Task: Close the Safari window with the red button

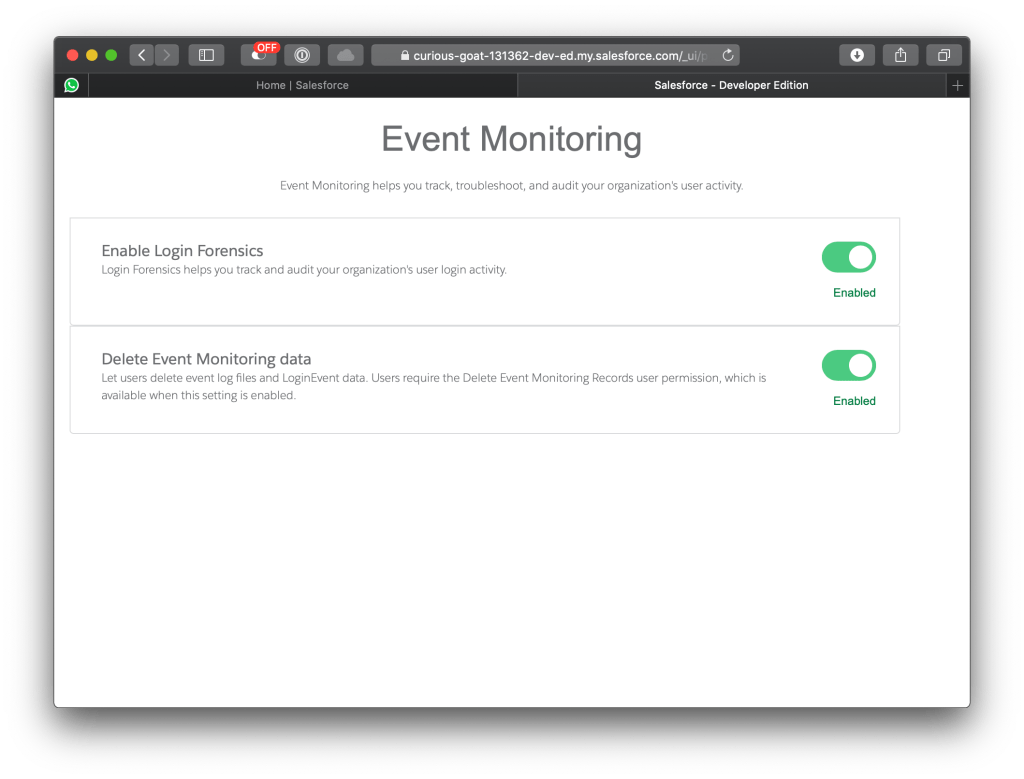Action: coord(72,55)
